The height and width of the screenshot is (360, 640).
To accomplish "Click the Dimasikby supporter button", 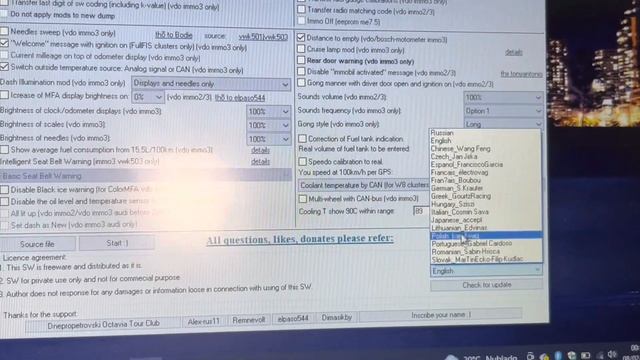I will tap(336, 317).
